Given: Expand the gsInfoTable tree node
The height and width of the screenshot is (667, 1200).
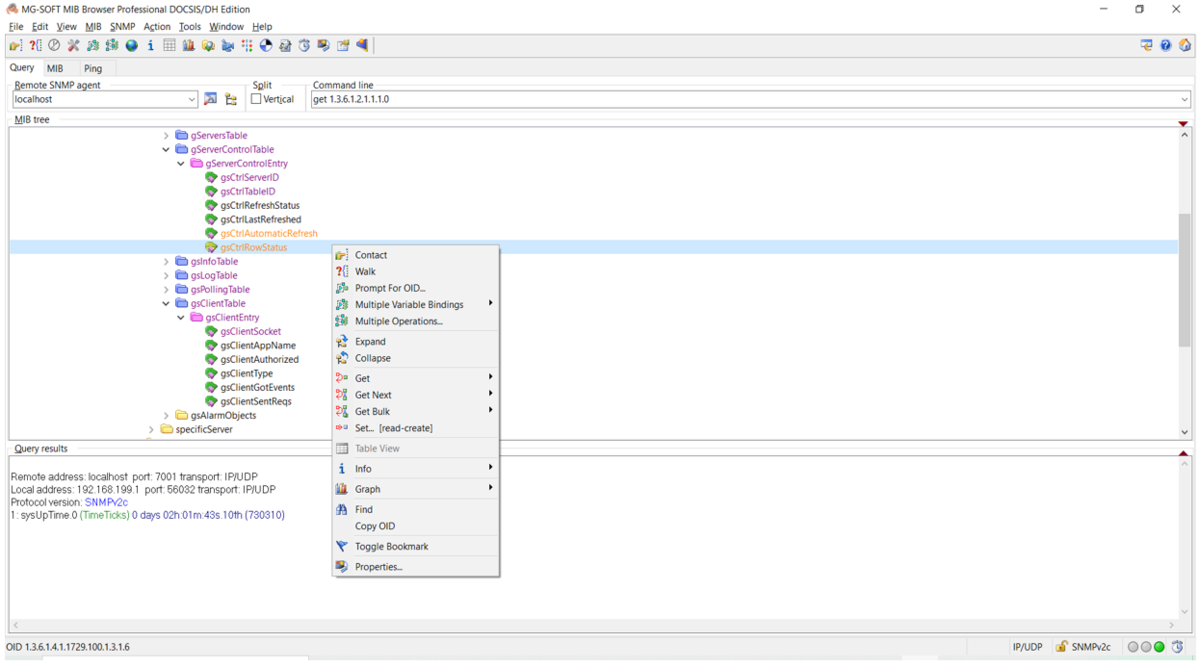Looking at the screenshot, I should click(x=166, y=261).
